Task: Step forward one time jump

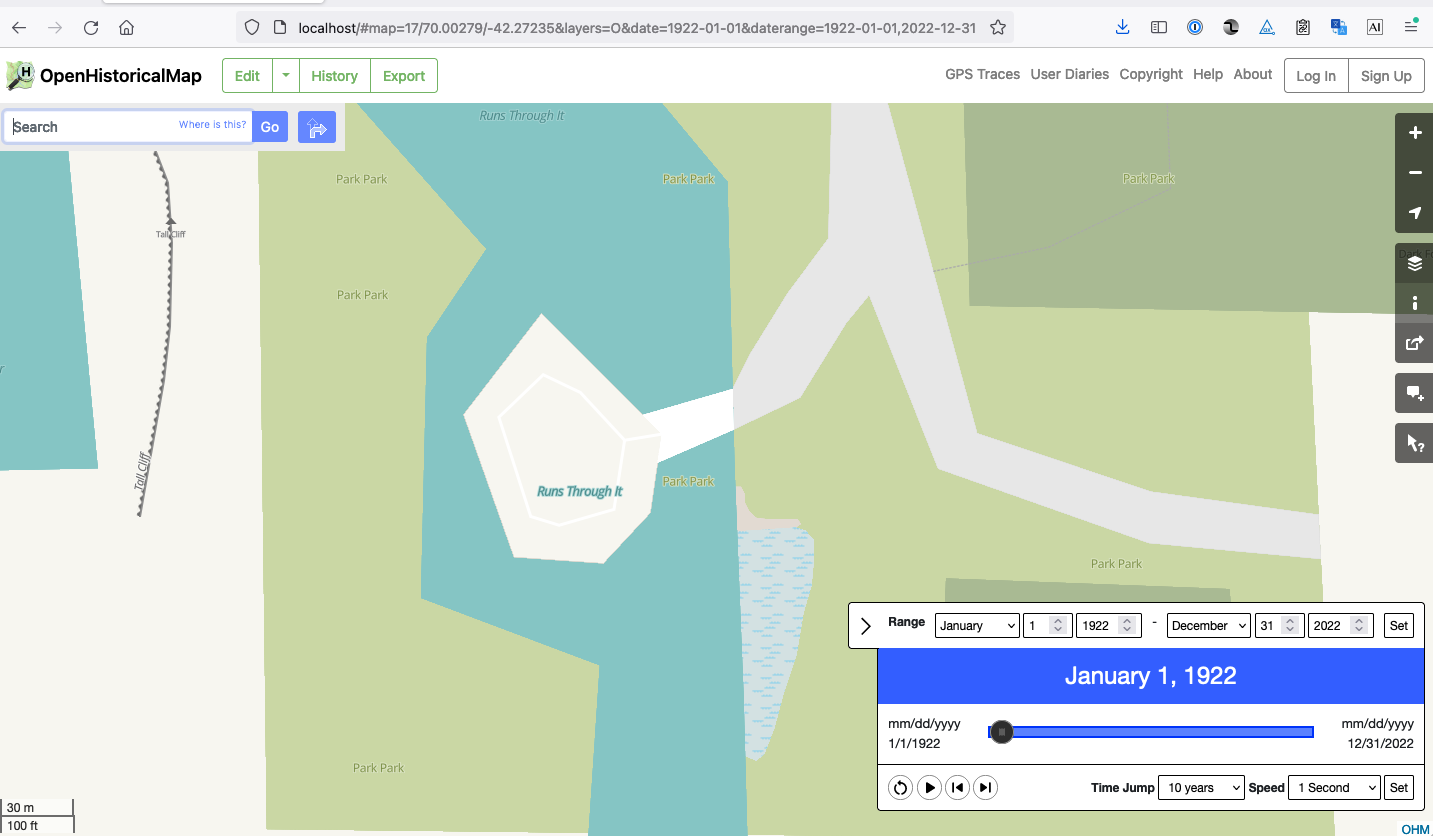Action: click(x=985, y=787)
